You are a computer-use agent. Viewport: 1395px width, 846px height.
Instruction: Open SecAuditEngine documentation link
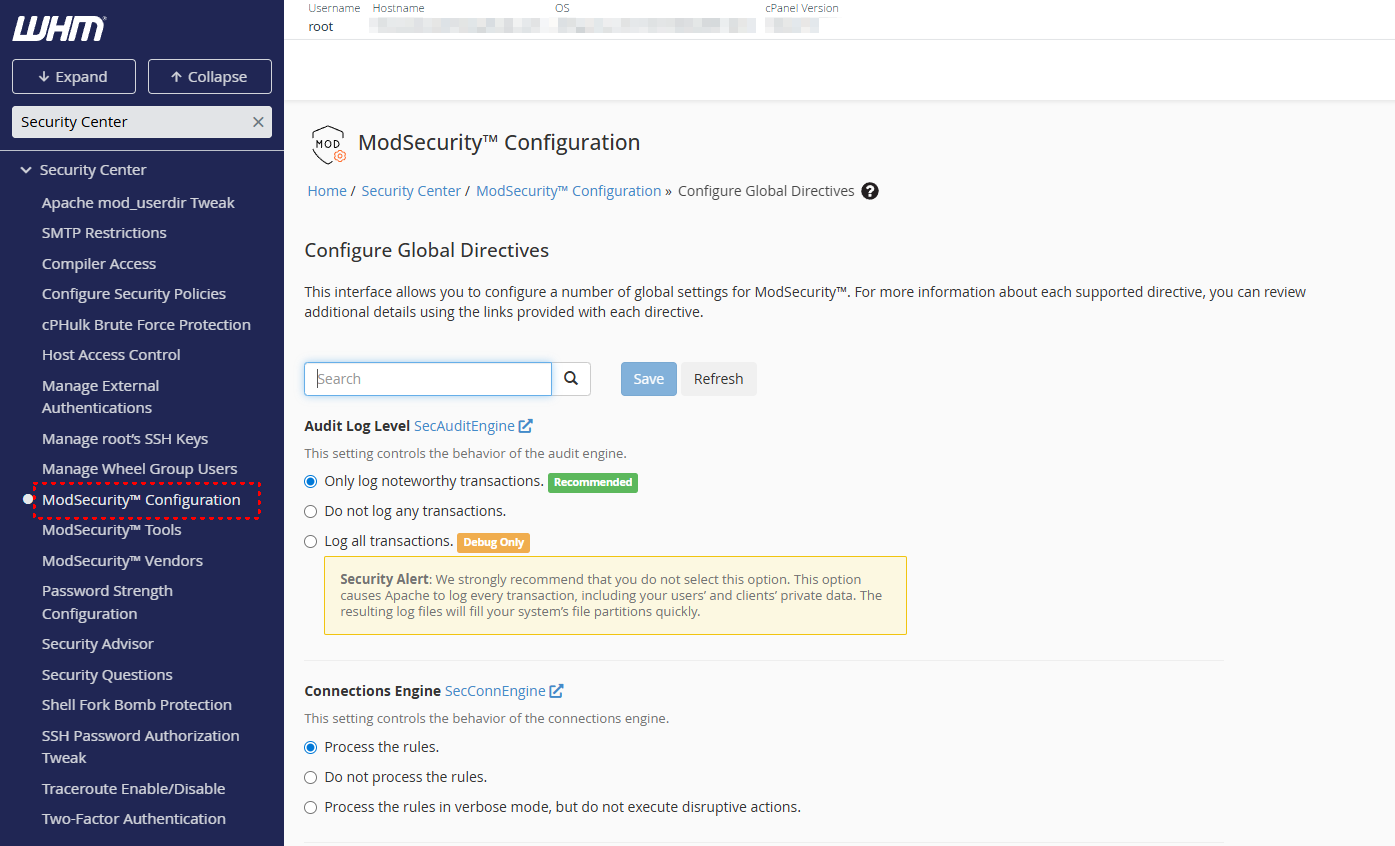click(464, 426)
